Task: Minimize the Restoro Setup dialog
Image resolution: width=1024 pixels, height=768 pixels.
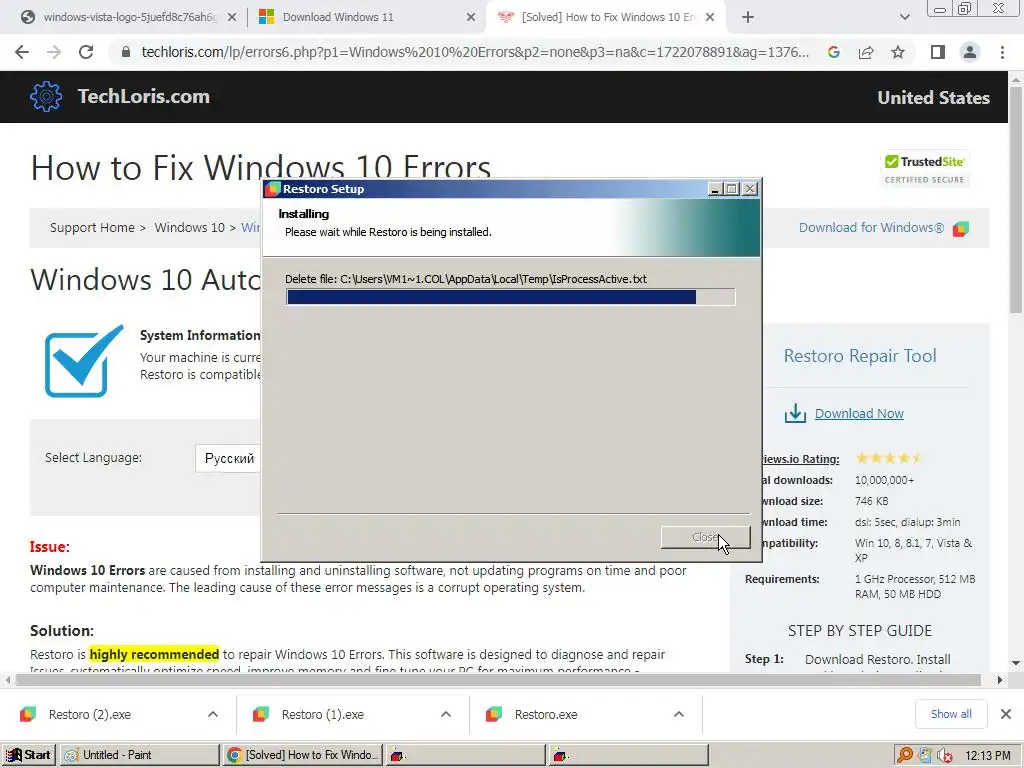Action: click(715, 189)
